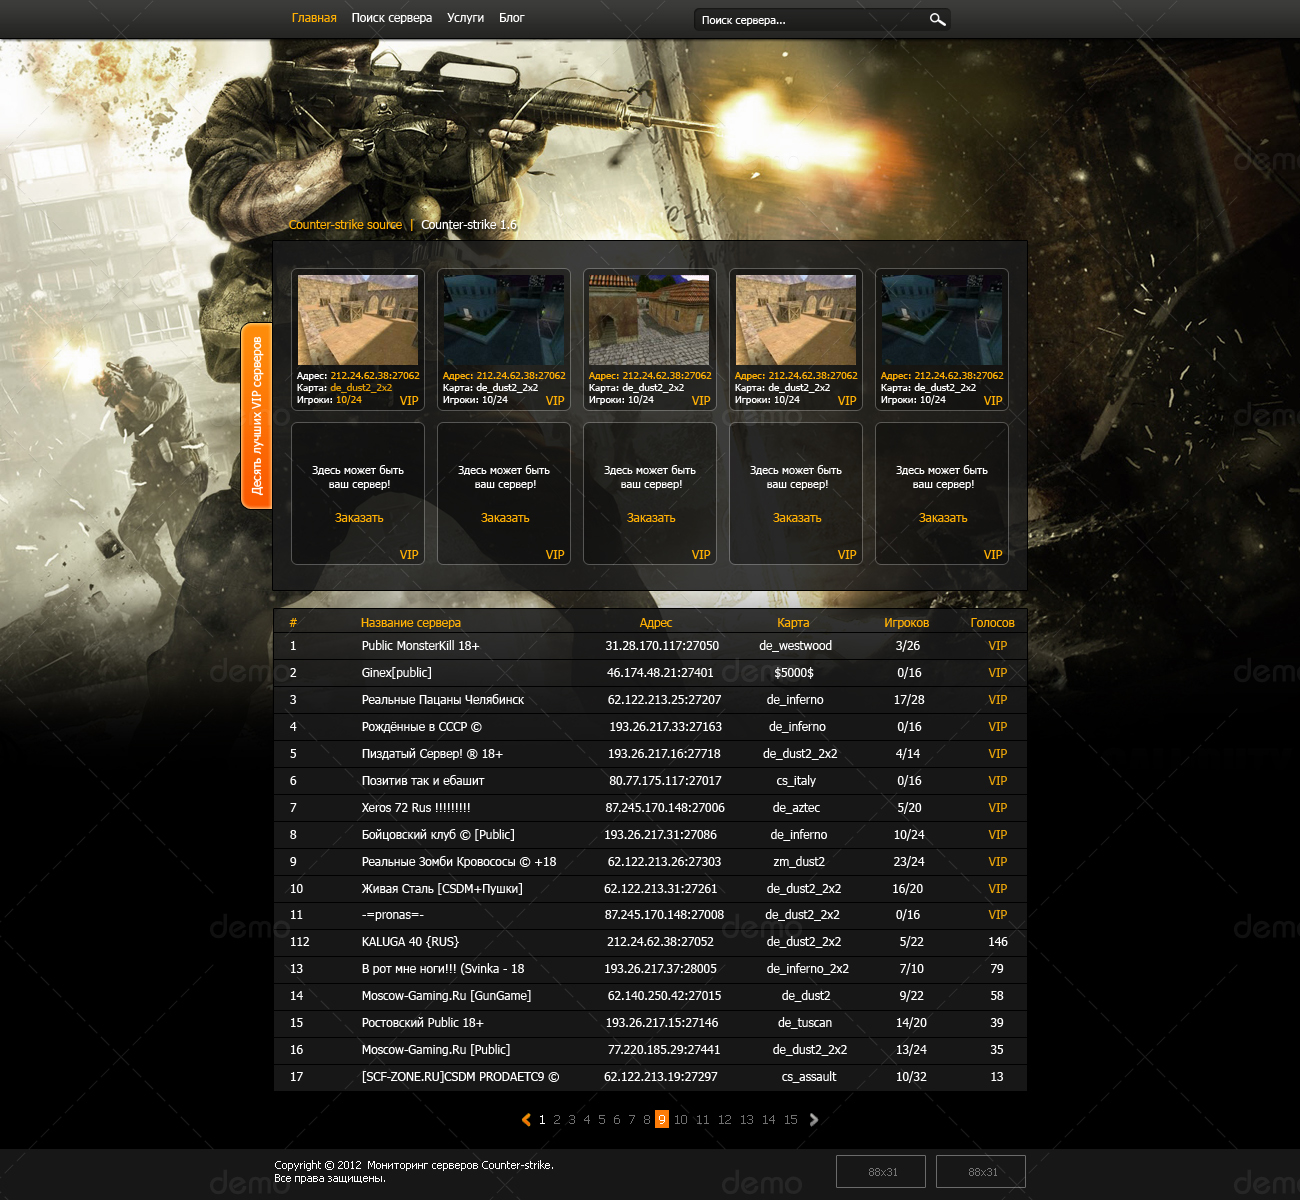Open server Живая Сталь [CSDM+Пушки]

[442, 889]
